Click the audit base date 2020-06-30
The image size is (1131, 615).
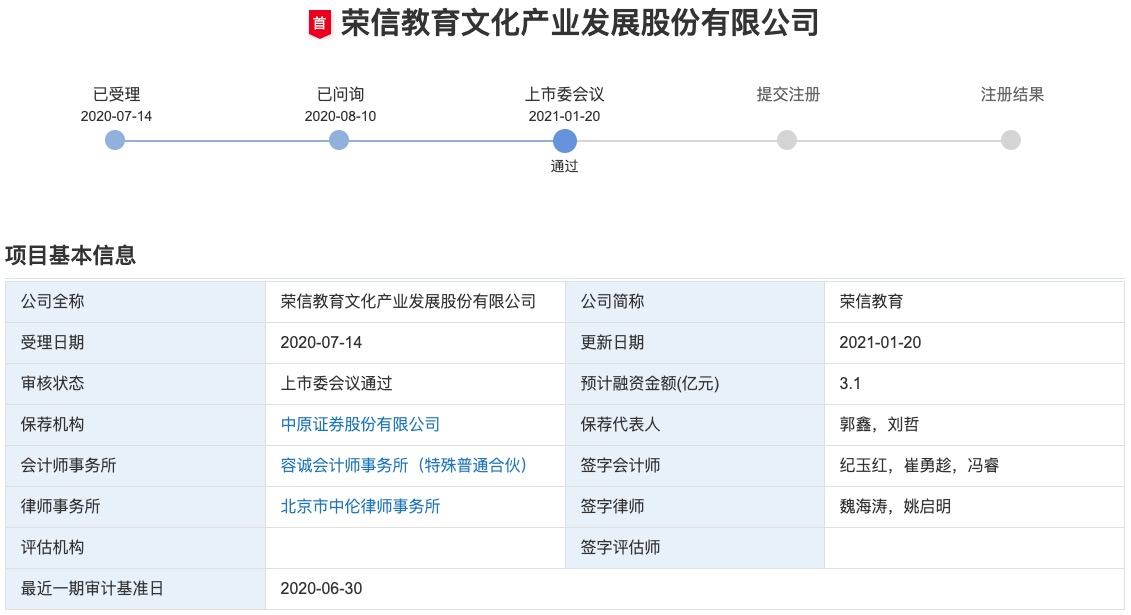(x=321, y=588)
